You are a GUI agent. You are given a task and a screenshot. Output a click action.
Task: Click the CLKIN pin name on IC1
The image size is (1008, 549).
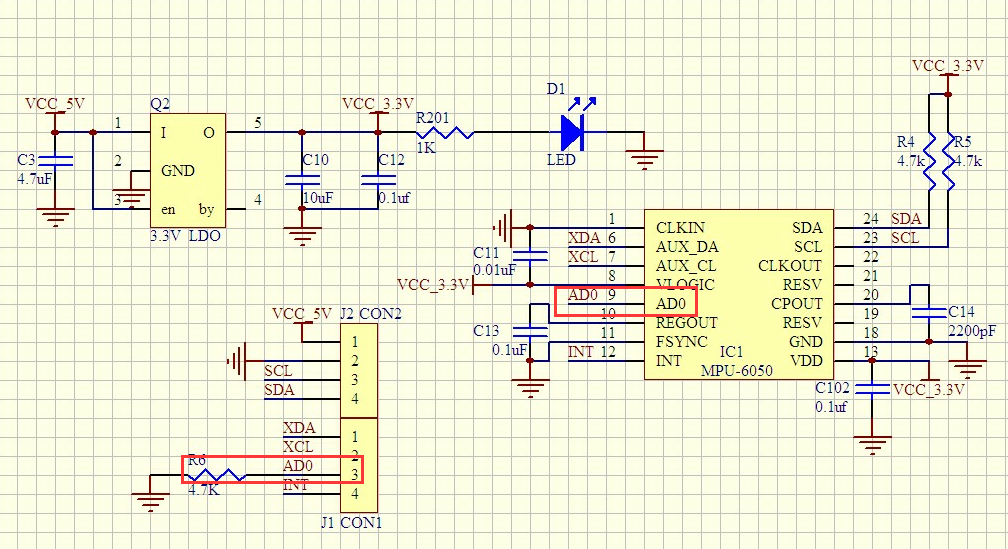coord(680,228)
